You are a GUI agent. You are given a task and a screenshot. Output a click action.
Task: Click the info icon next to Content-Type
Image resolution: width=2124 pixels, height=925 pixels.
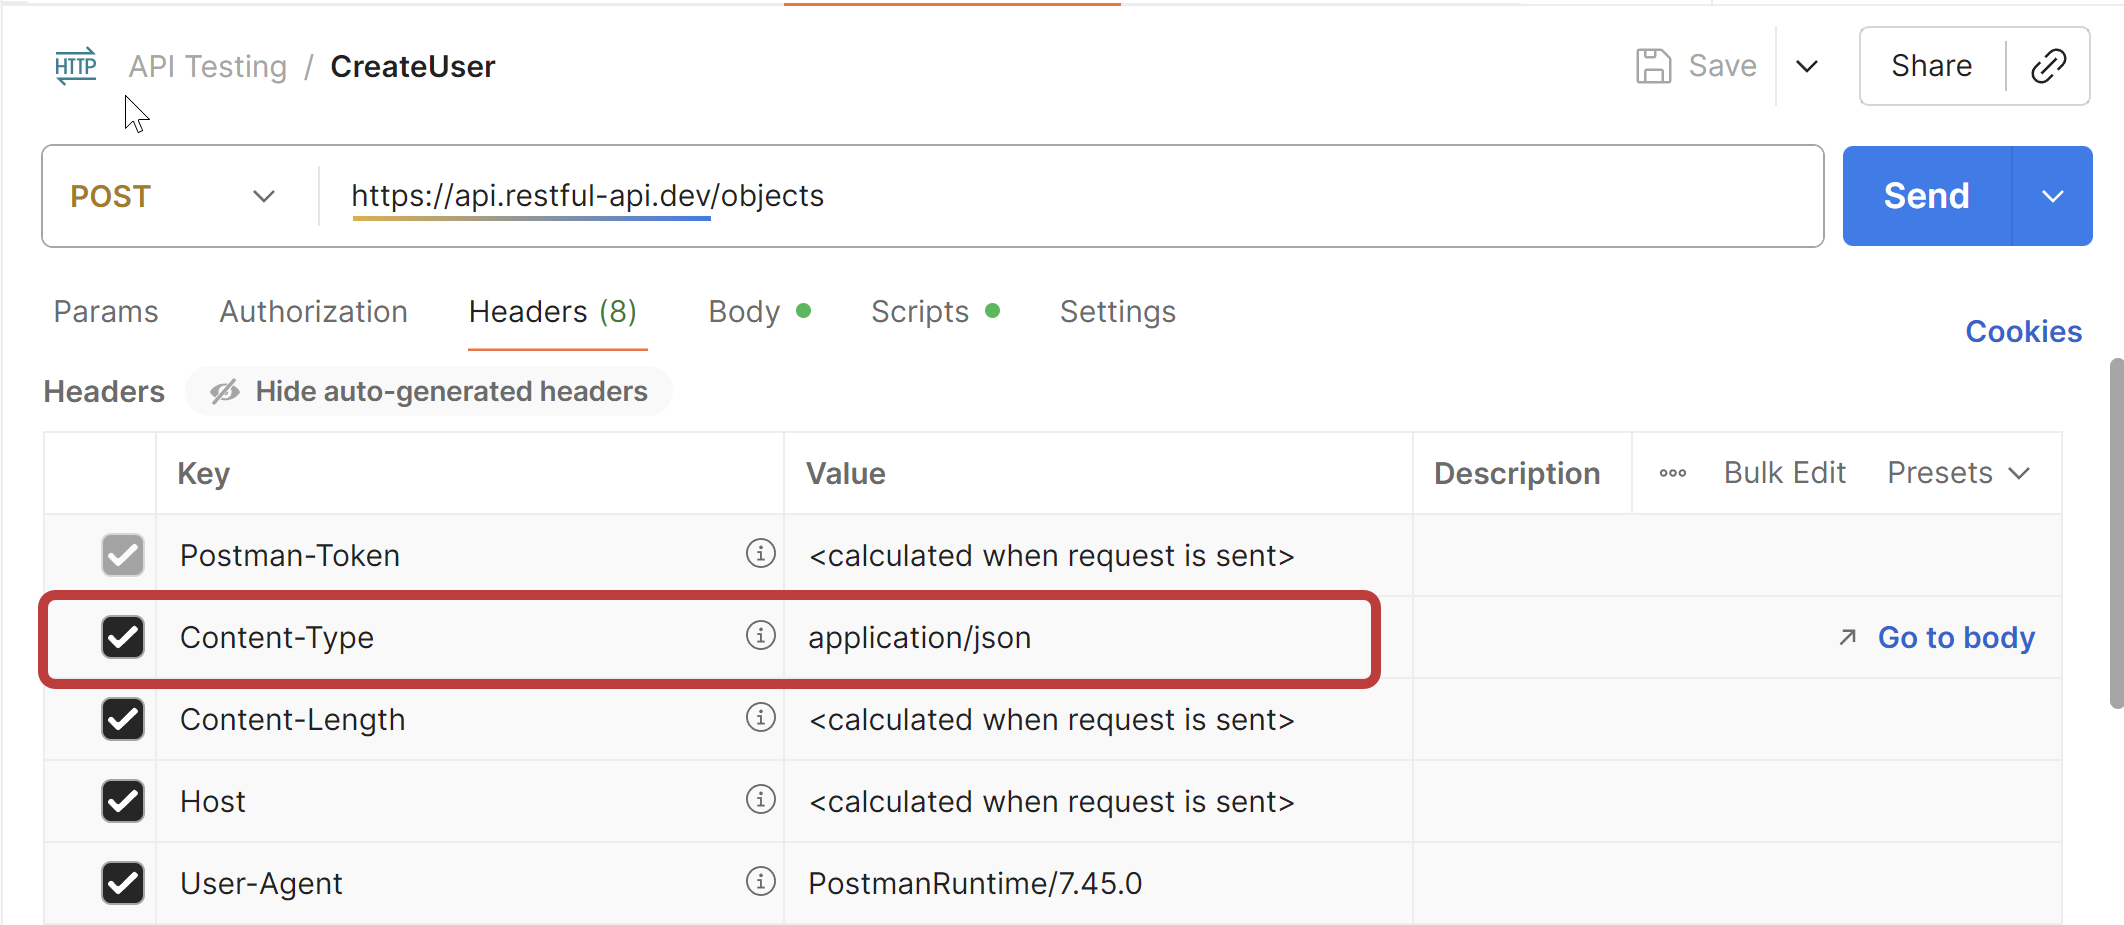[761, 637]
